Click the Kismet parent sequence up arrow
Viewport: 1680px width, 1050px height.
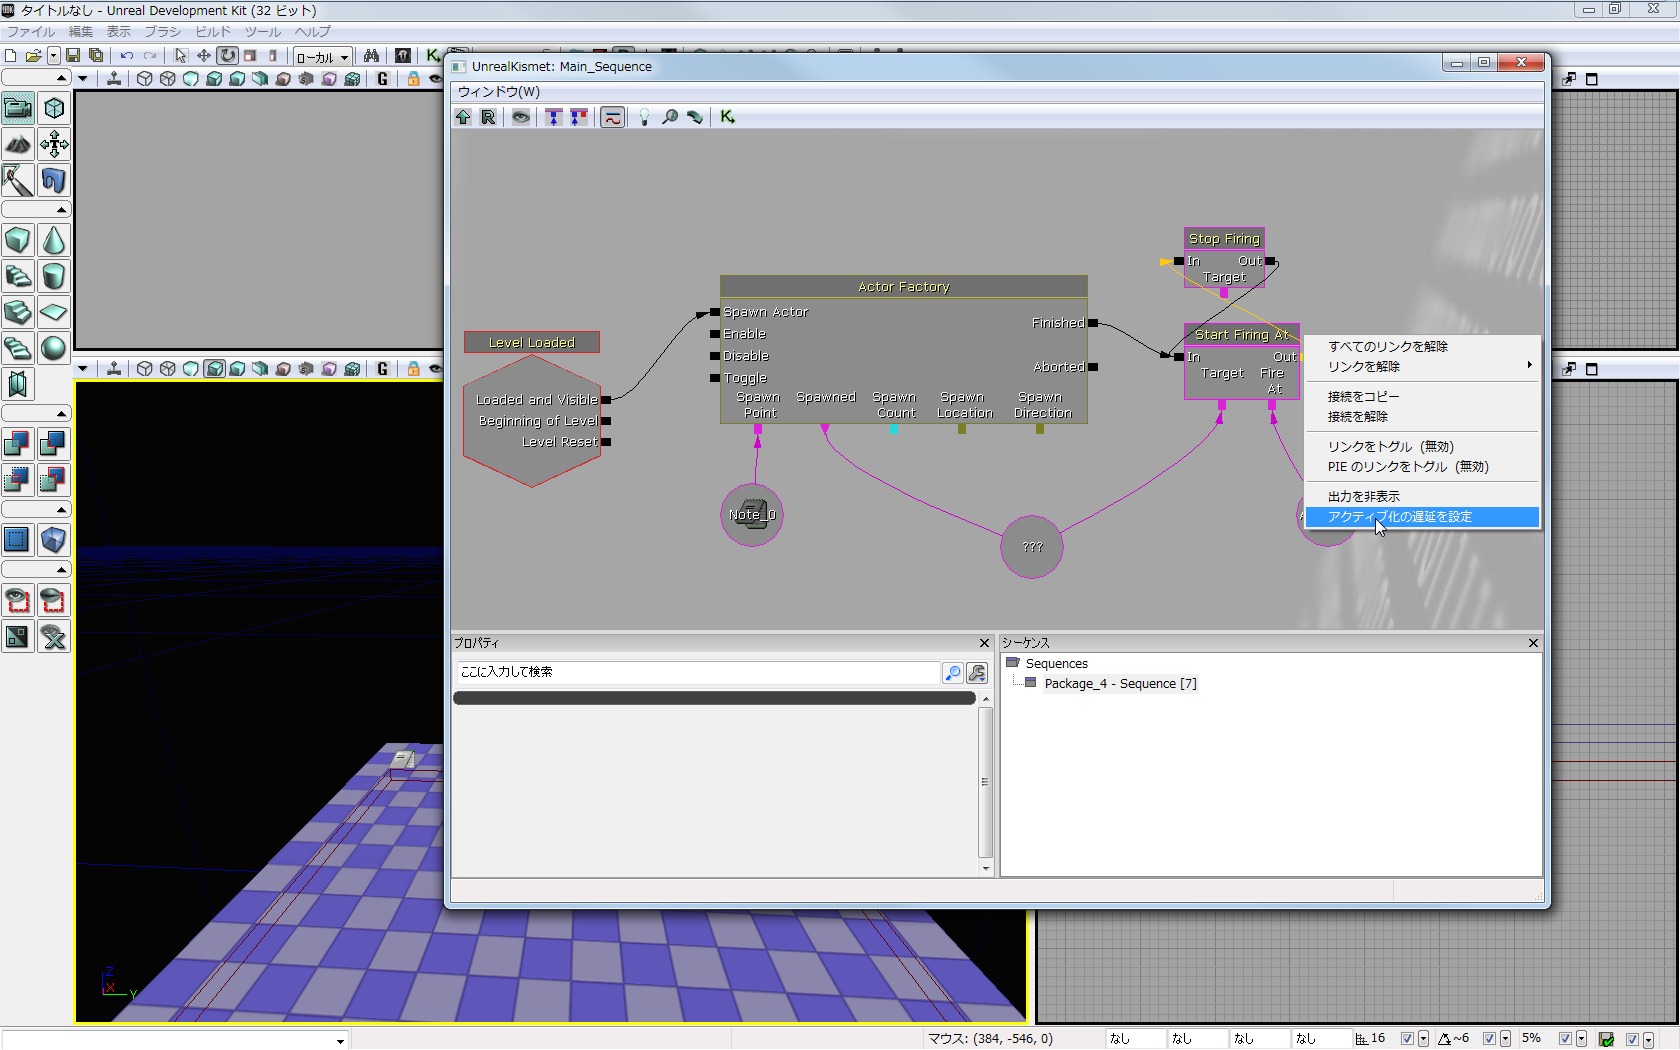[x=463, y=117]
